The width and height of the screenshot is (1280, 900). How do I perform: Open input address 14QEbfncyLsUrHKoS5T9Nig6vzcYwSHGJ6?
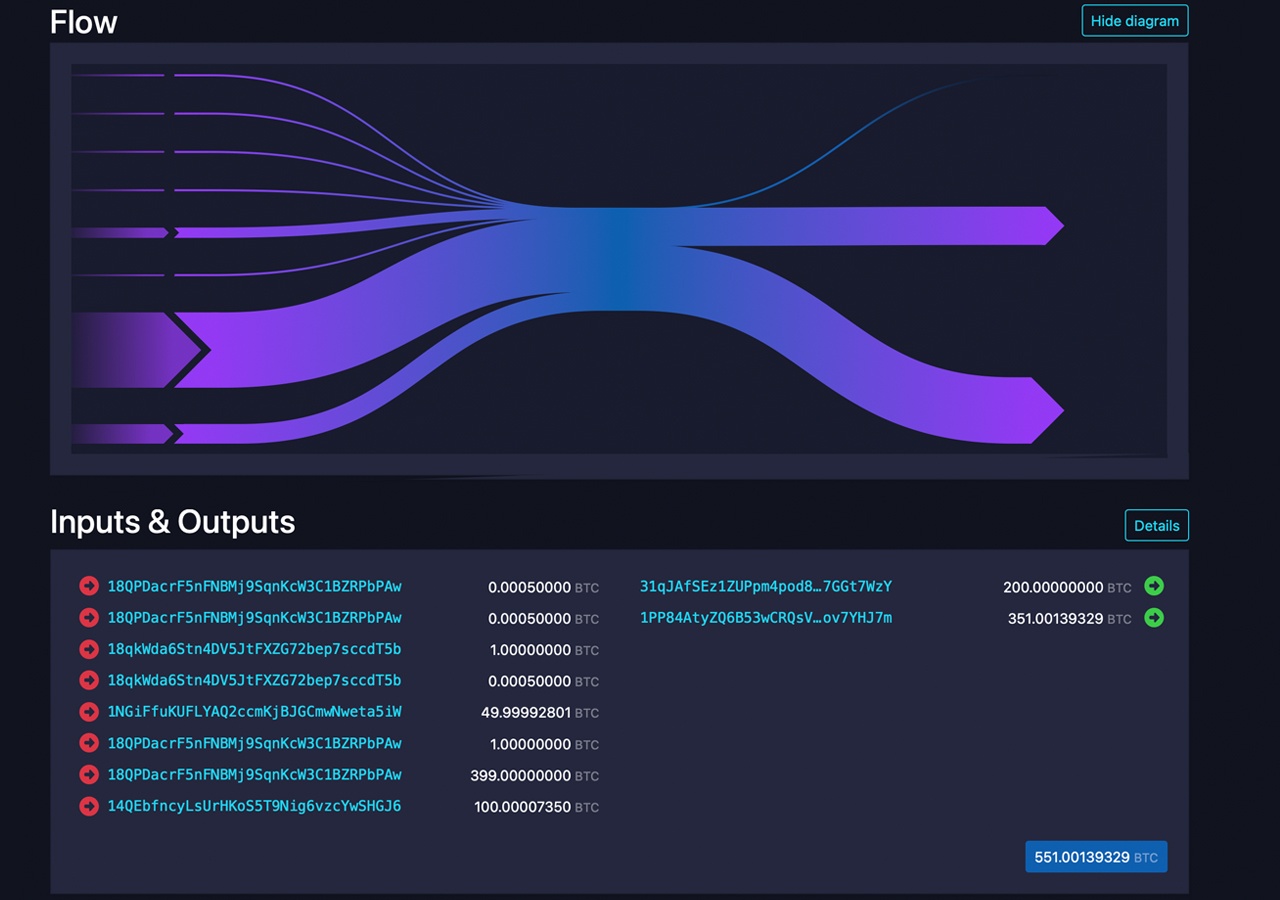(255, 806)
